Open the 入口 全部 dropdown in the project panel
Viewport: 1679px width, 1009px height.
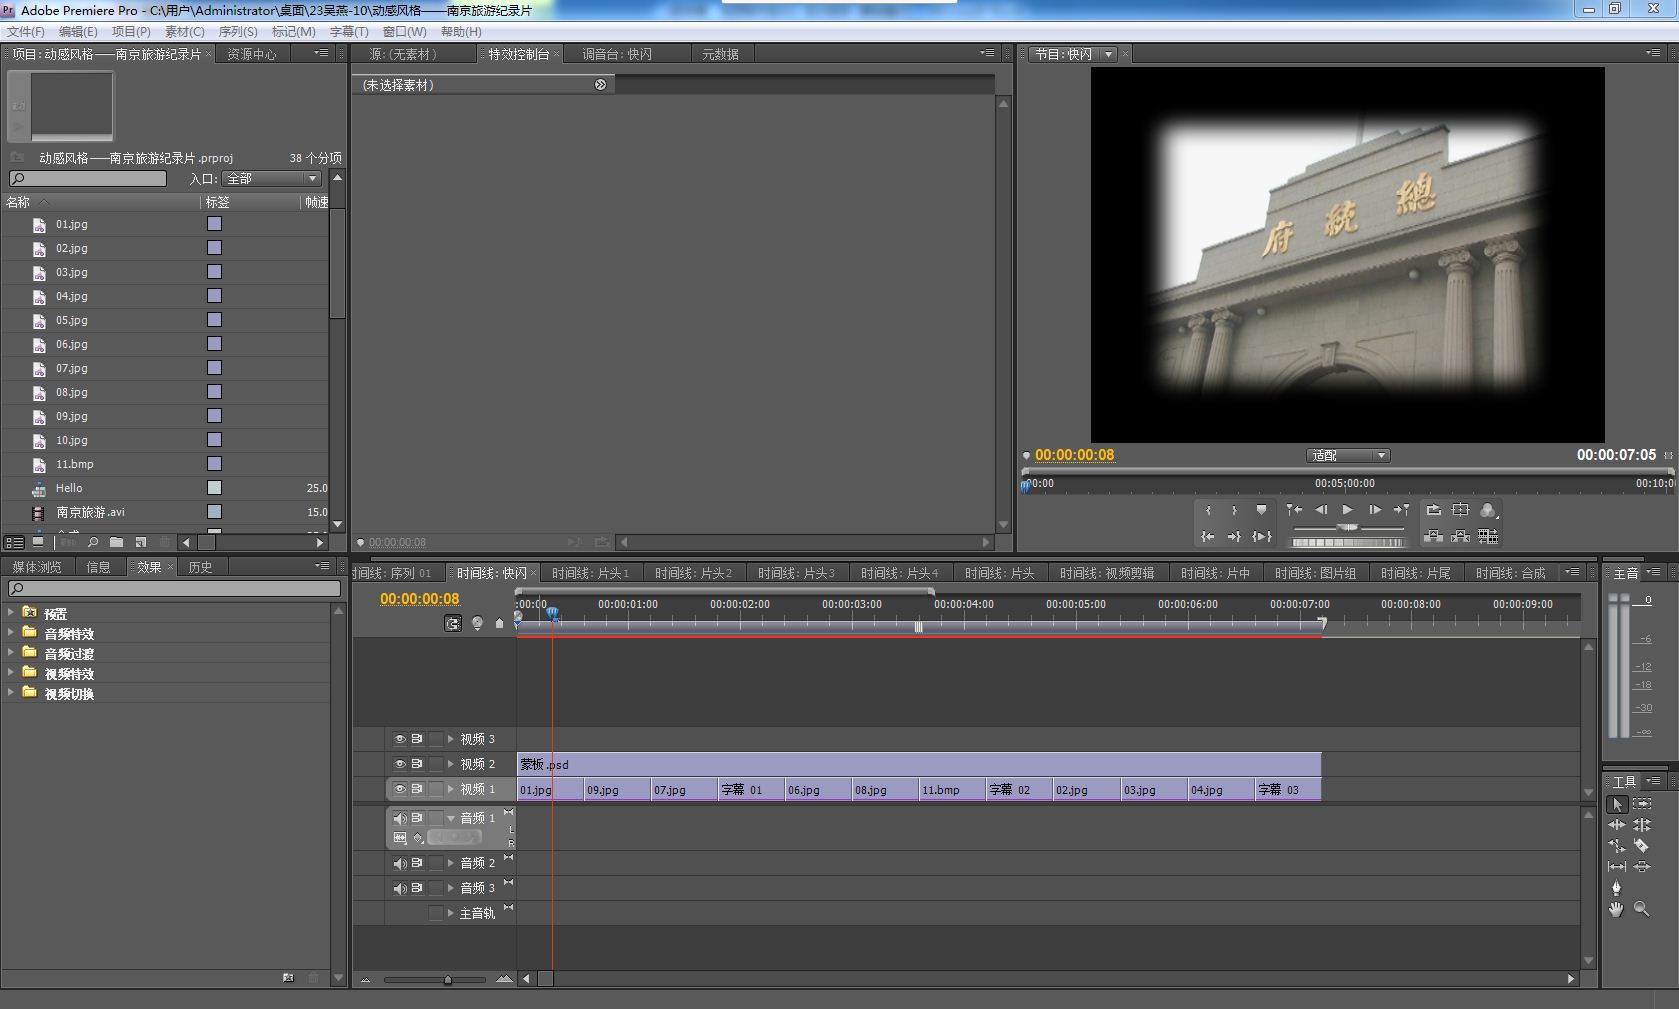(x=271, y=179)
